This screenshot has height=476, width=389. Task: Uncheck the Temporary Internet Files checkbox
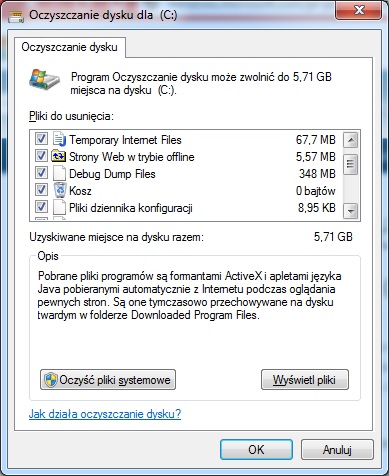pyautogui.click(x=41, y=139)
